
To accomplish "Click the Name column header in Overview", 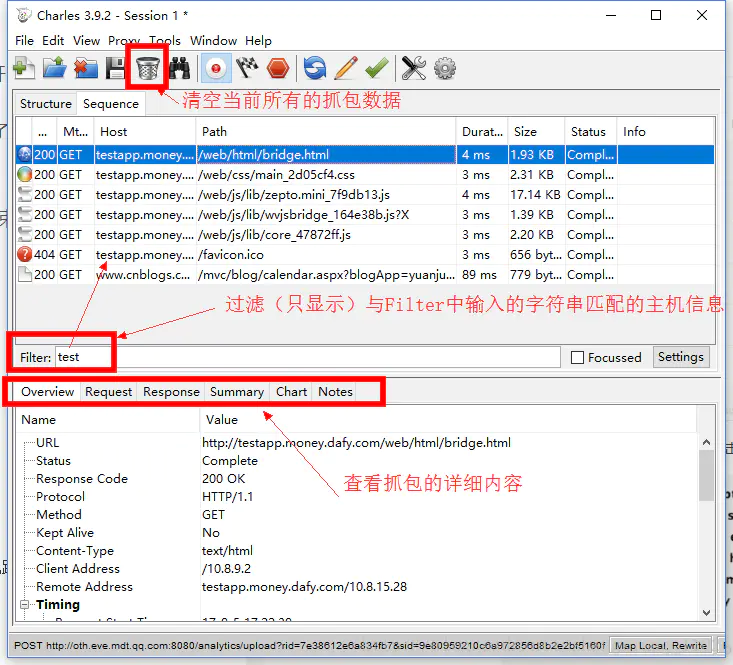I will (109, 420).
